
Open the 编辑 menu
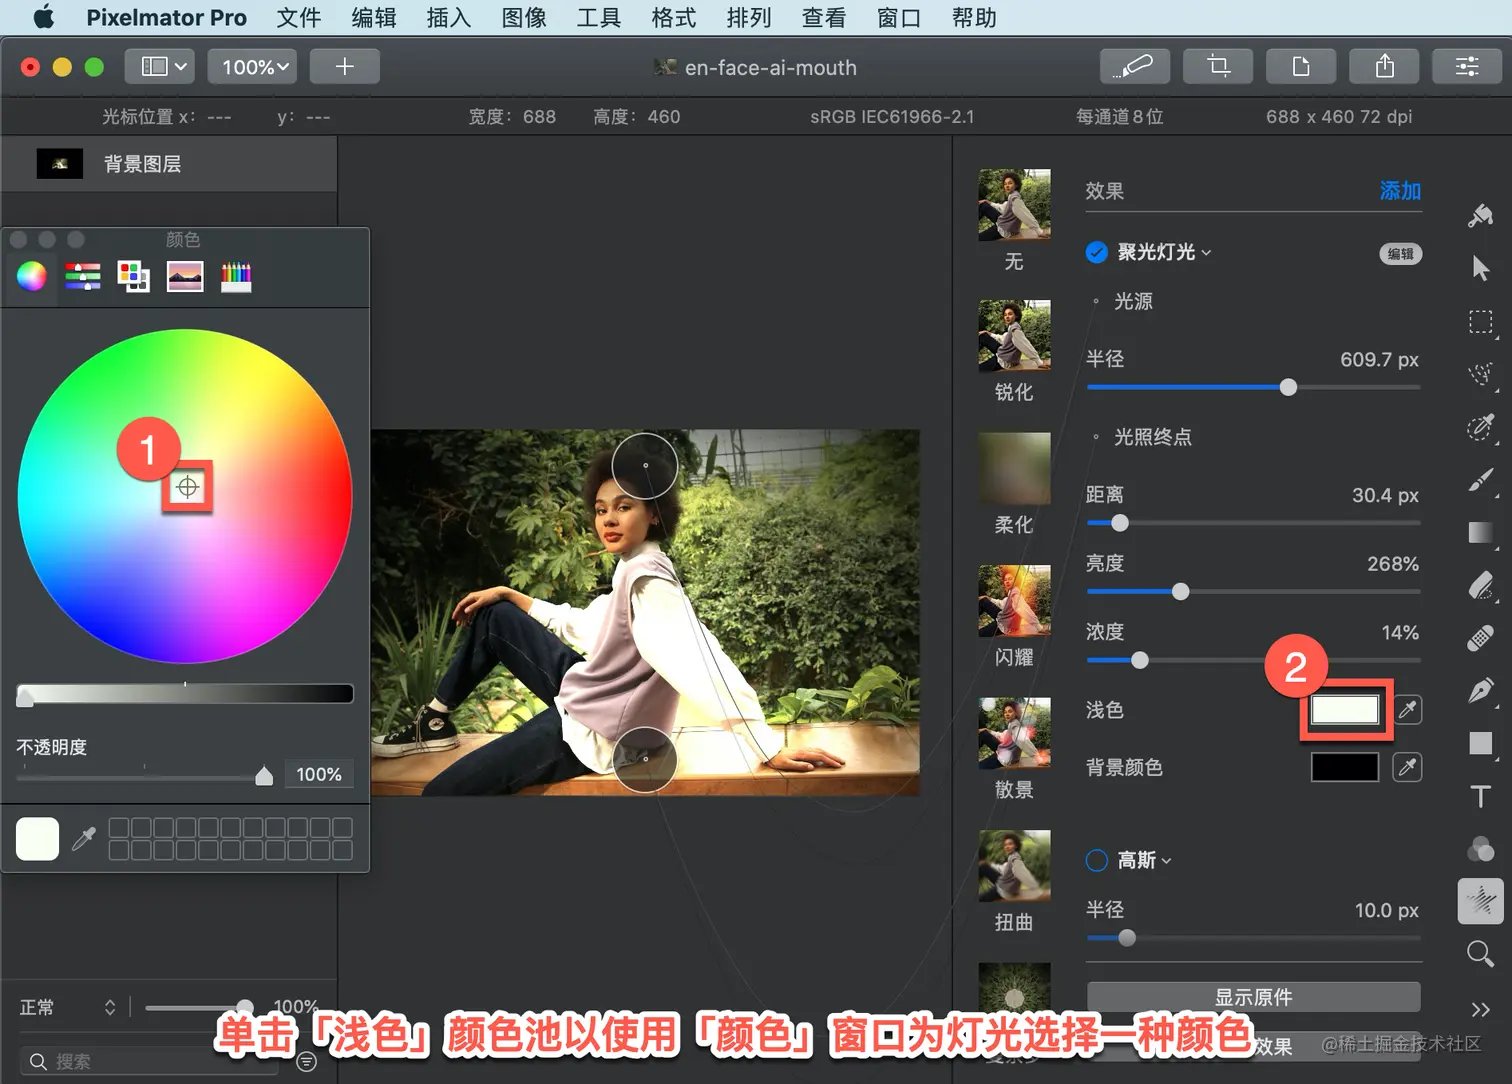click(374, 17)
